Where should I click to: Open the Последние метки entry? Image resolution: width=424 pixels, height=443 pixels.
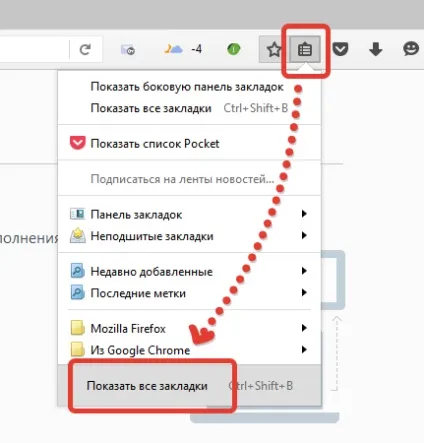click(x=189, y=293)
